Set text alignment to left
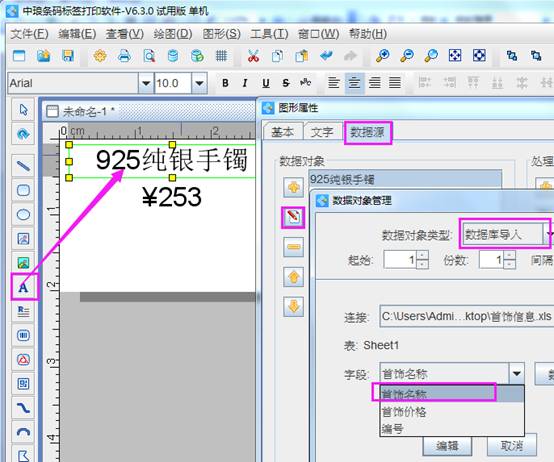 [334, 83]
